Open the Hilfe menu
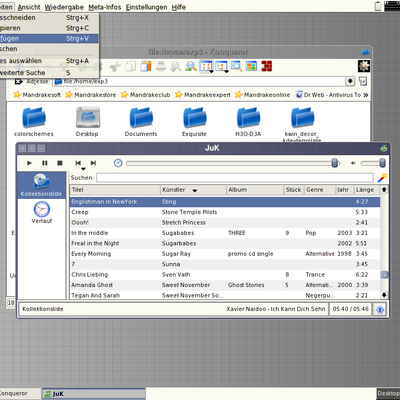Image resolution: width=400 pixels, height=400 pixels. (179, 7)
